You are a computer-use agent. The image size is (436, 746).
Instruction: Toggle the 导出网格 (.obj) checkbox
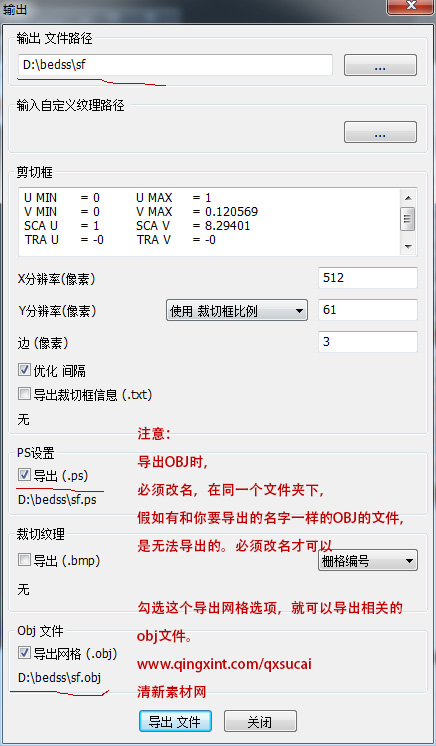[24, 653]
